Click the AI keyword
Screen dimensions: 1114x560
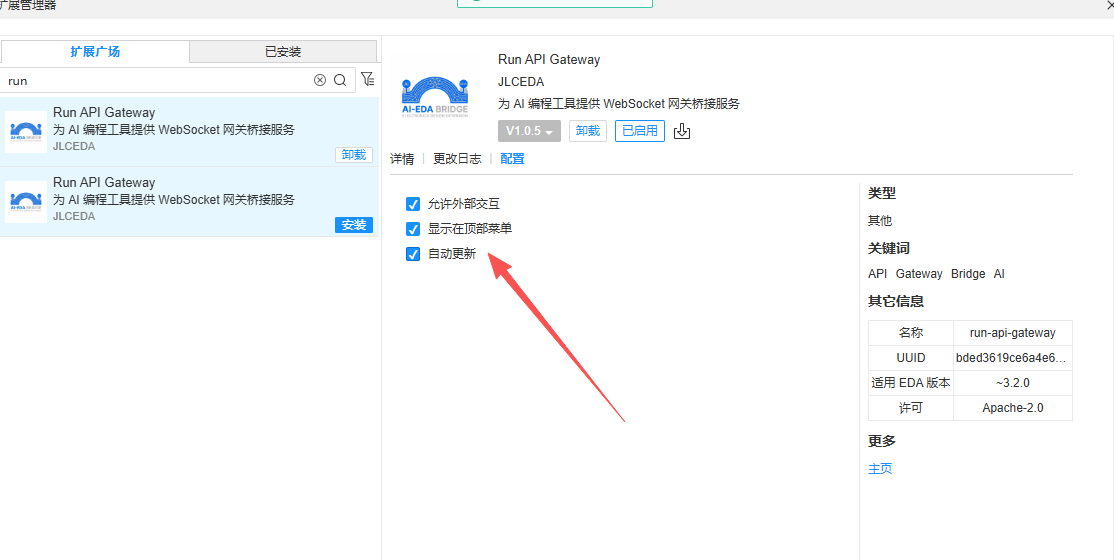[x=999, y=274]
